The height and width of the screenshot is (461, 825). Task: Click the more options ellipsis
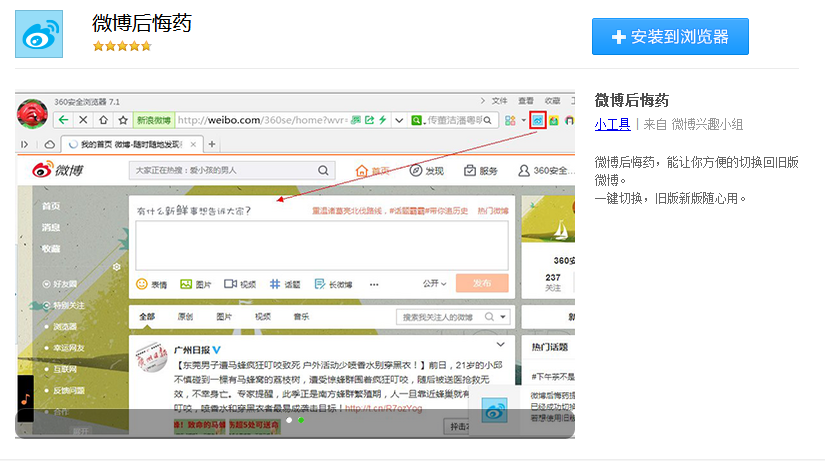click(x=374, y=285)
